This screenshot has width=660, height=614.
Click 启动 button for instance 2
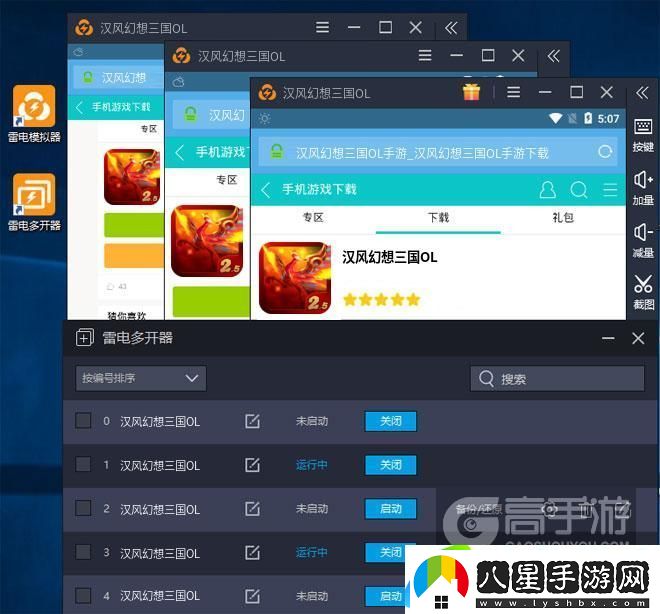(391, 509)
